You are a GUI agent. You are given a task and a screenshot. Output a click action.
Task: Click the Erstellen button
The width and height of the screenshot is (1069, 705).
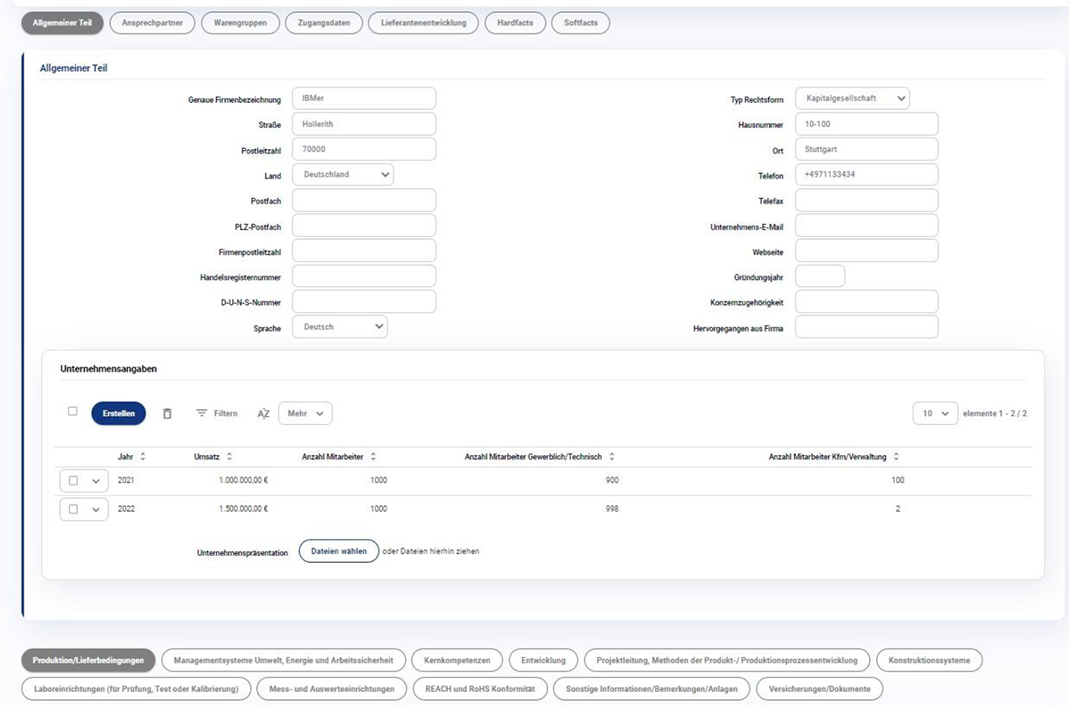click(118, 413)
